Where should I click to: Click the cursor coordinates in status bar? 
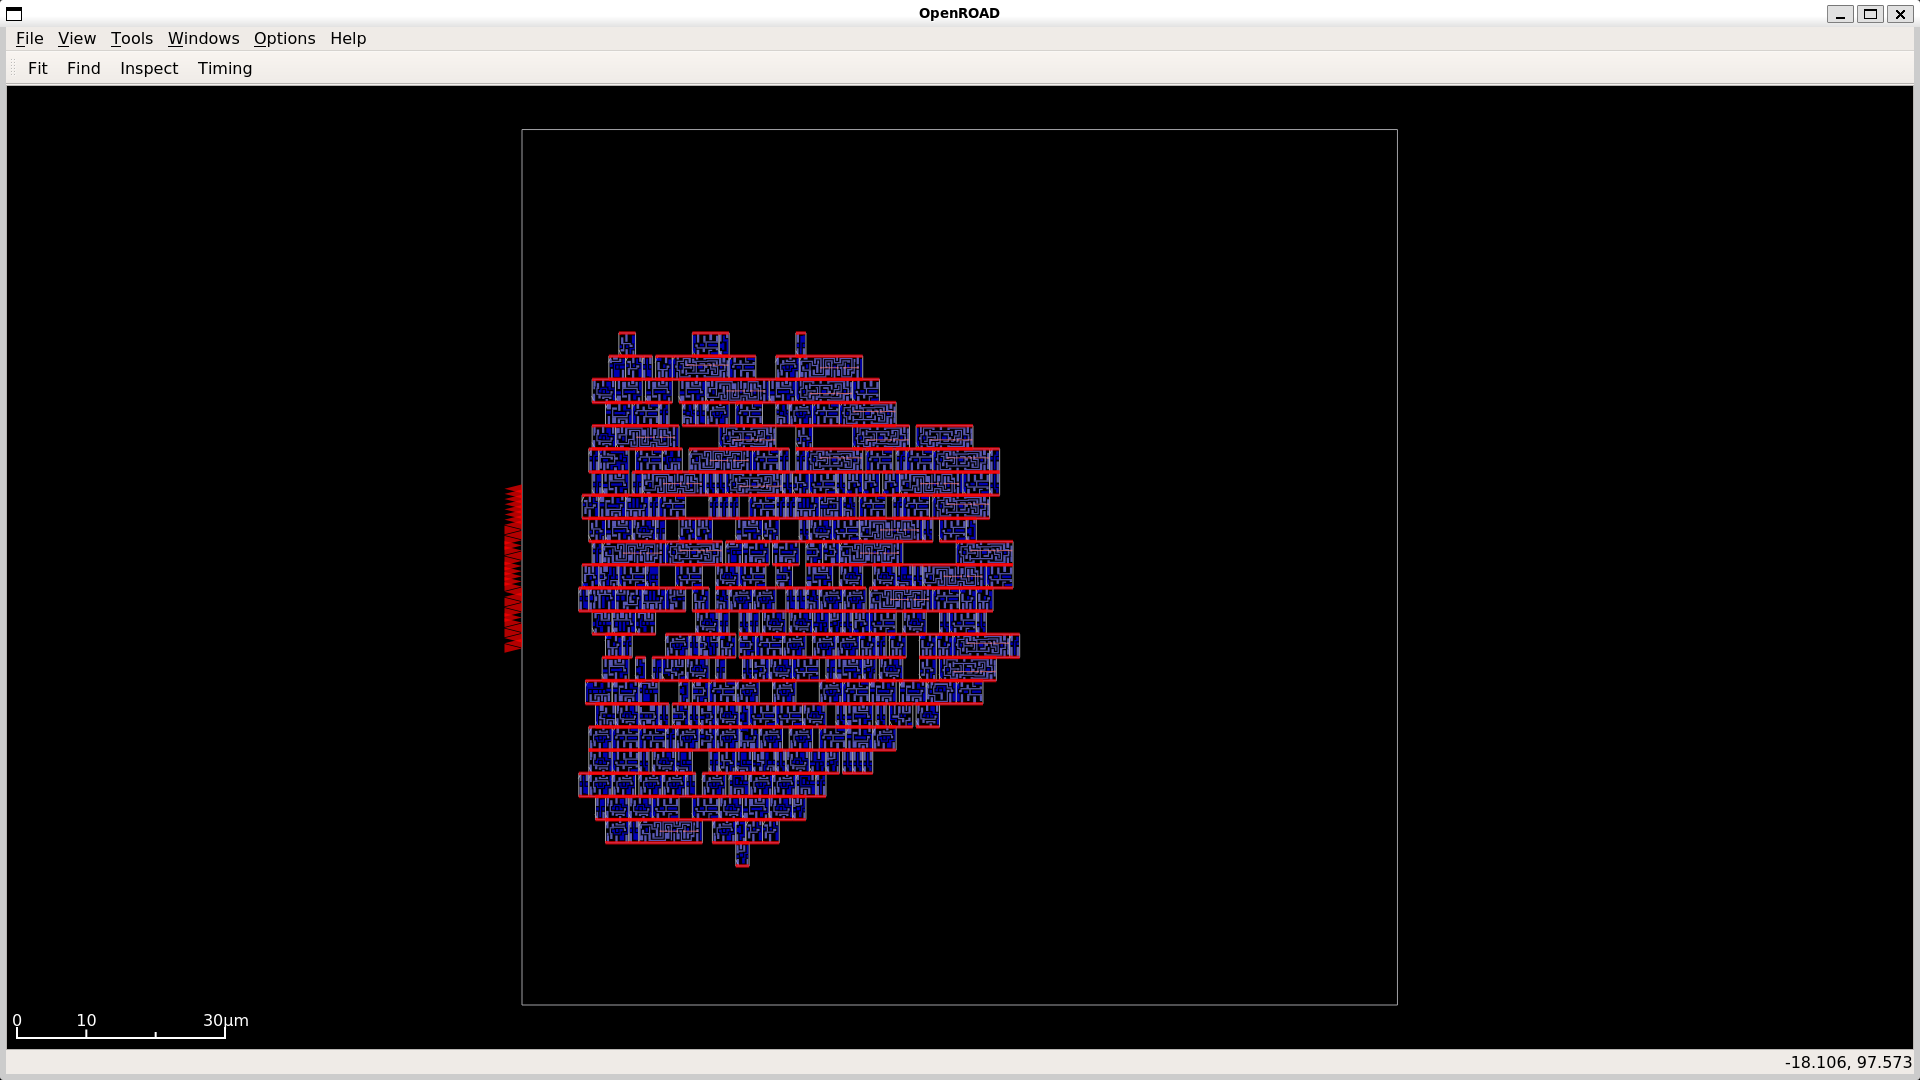click(1847, 1062)
